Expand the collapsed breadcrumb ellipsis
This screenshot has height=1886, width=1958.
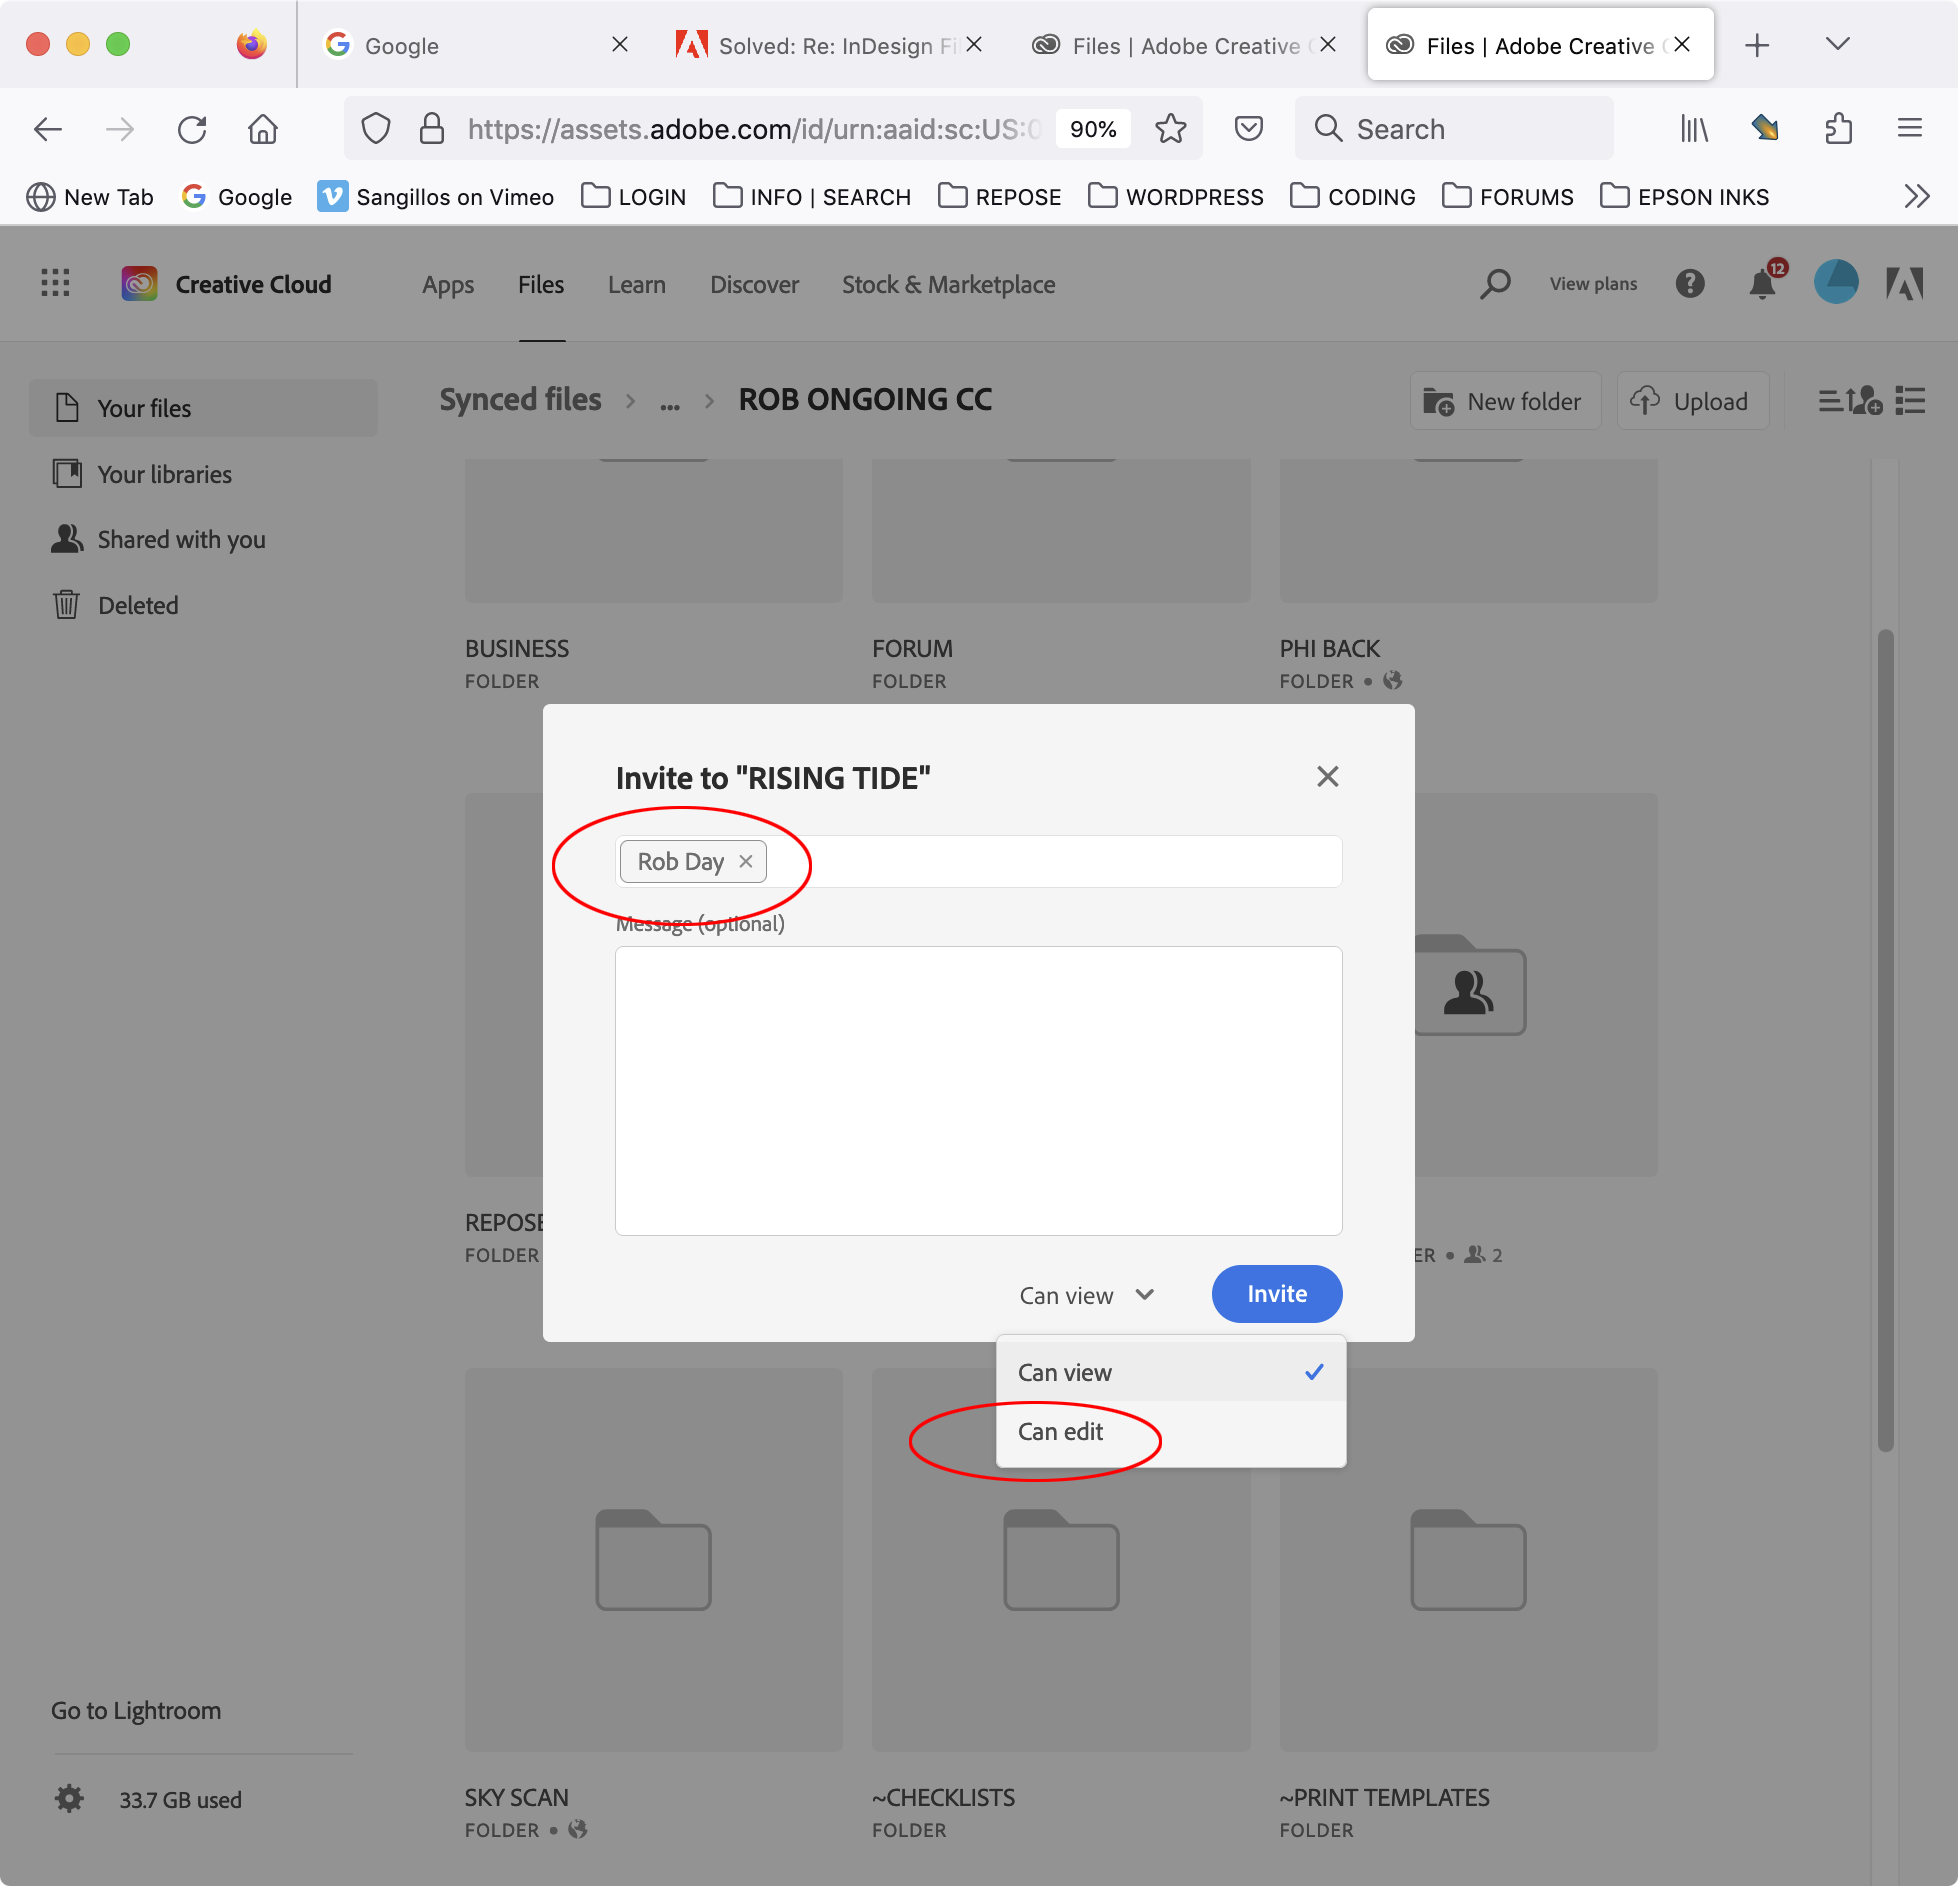(670, 402)
